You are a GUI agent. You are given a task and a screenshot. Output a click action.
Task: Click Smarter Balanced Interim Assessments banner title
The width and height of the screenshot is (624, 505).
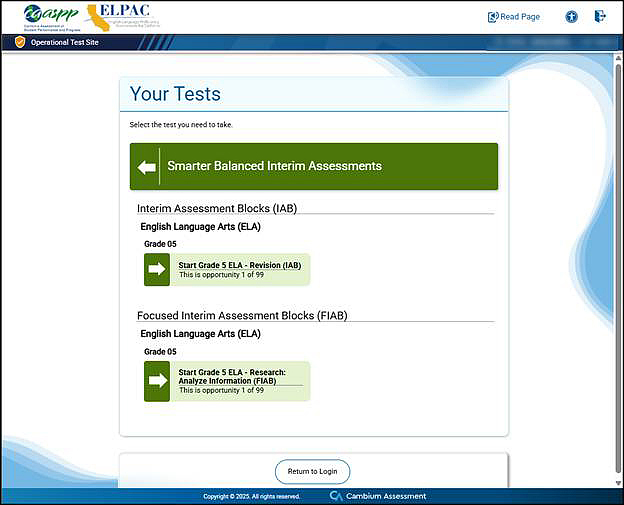click(275, 166)
